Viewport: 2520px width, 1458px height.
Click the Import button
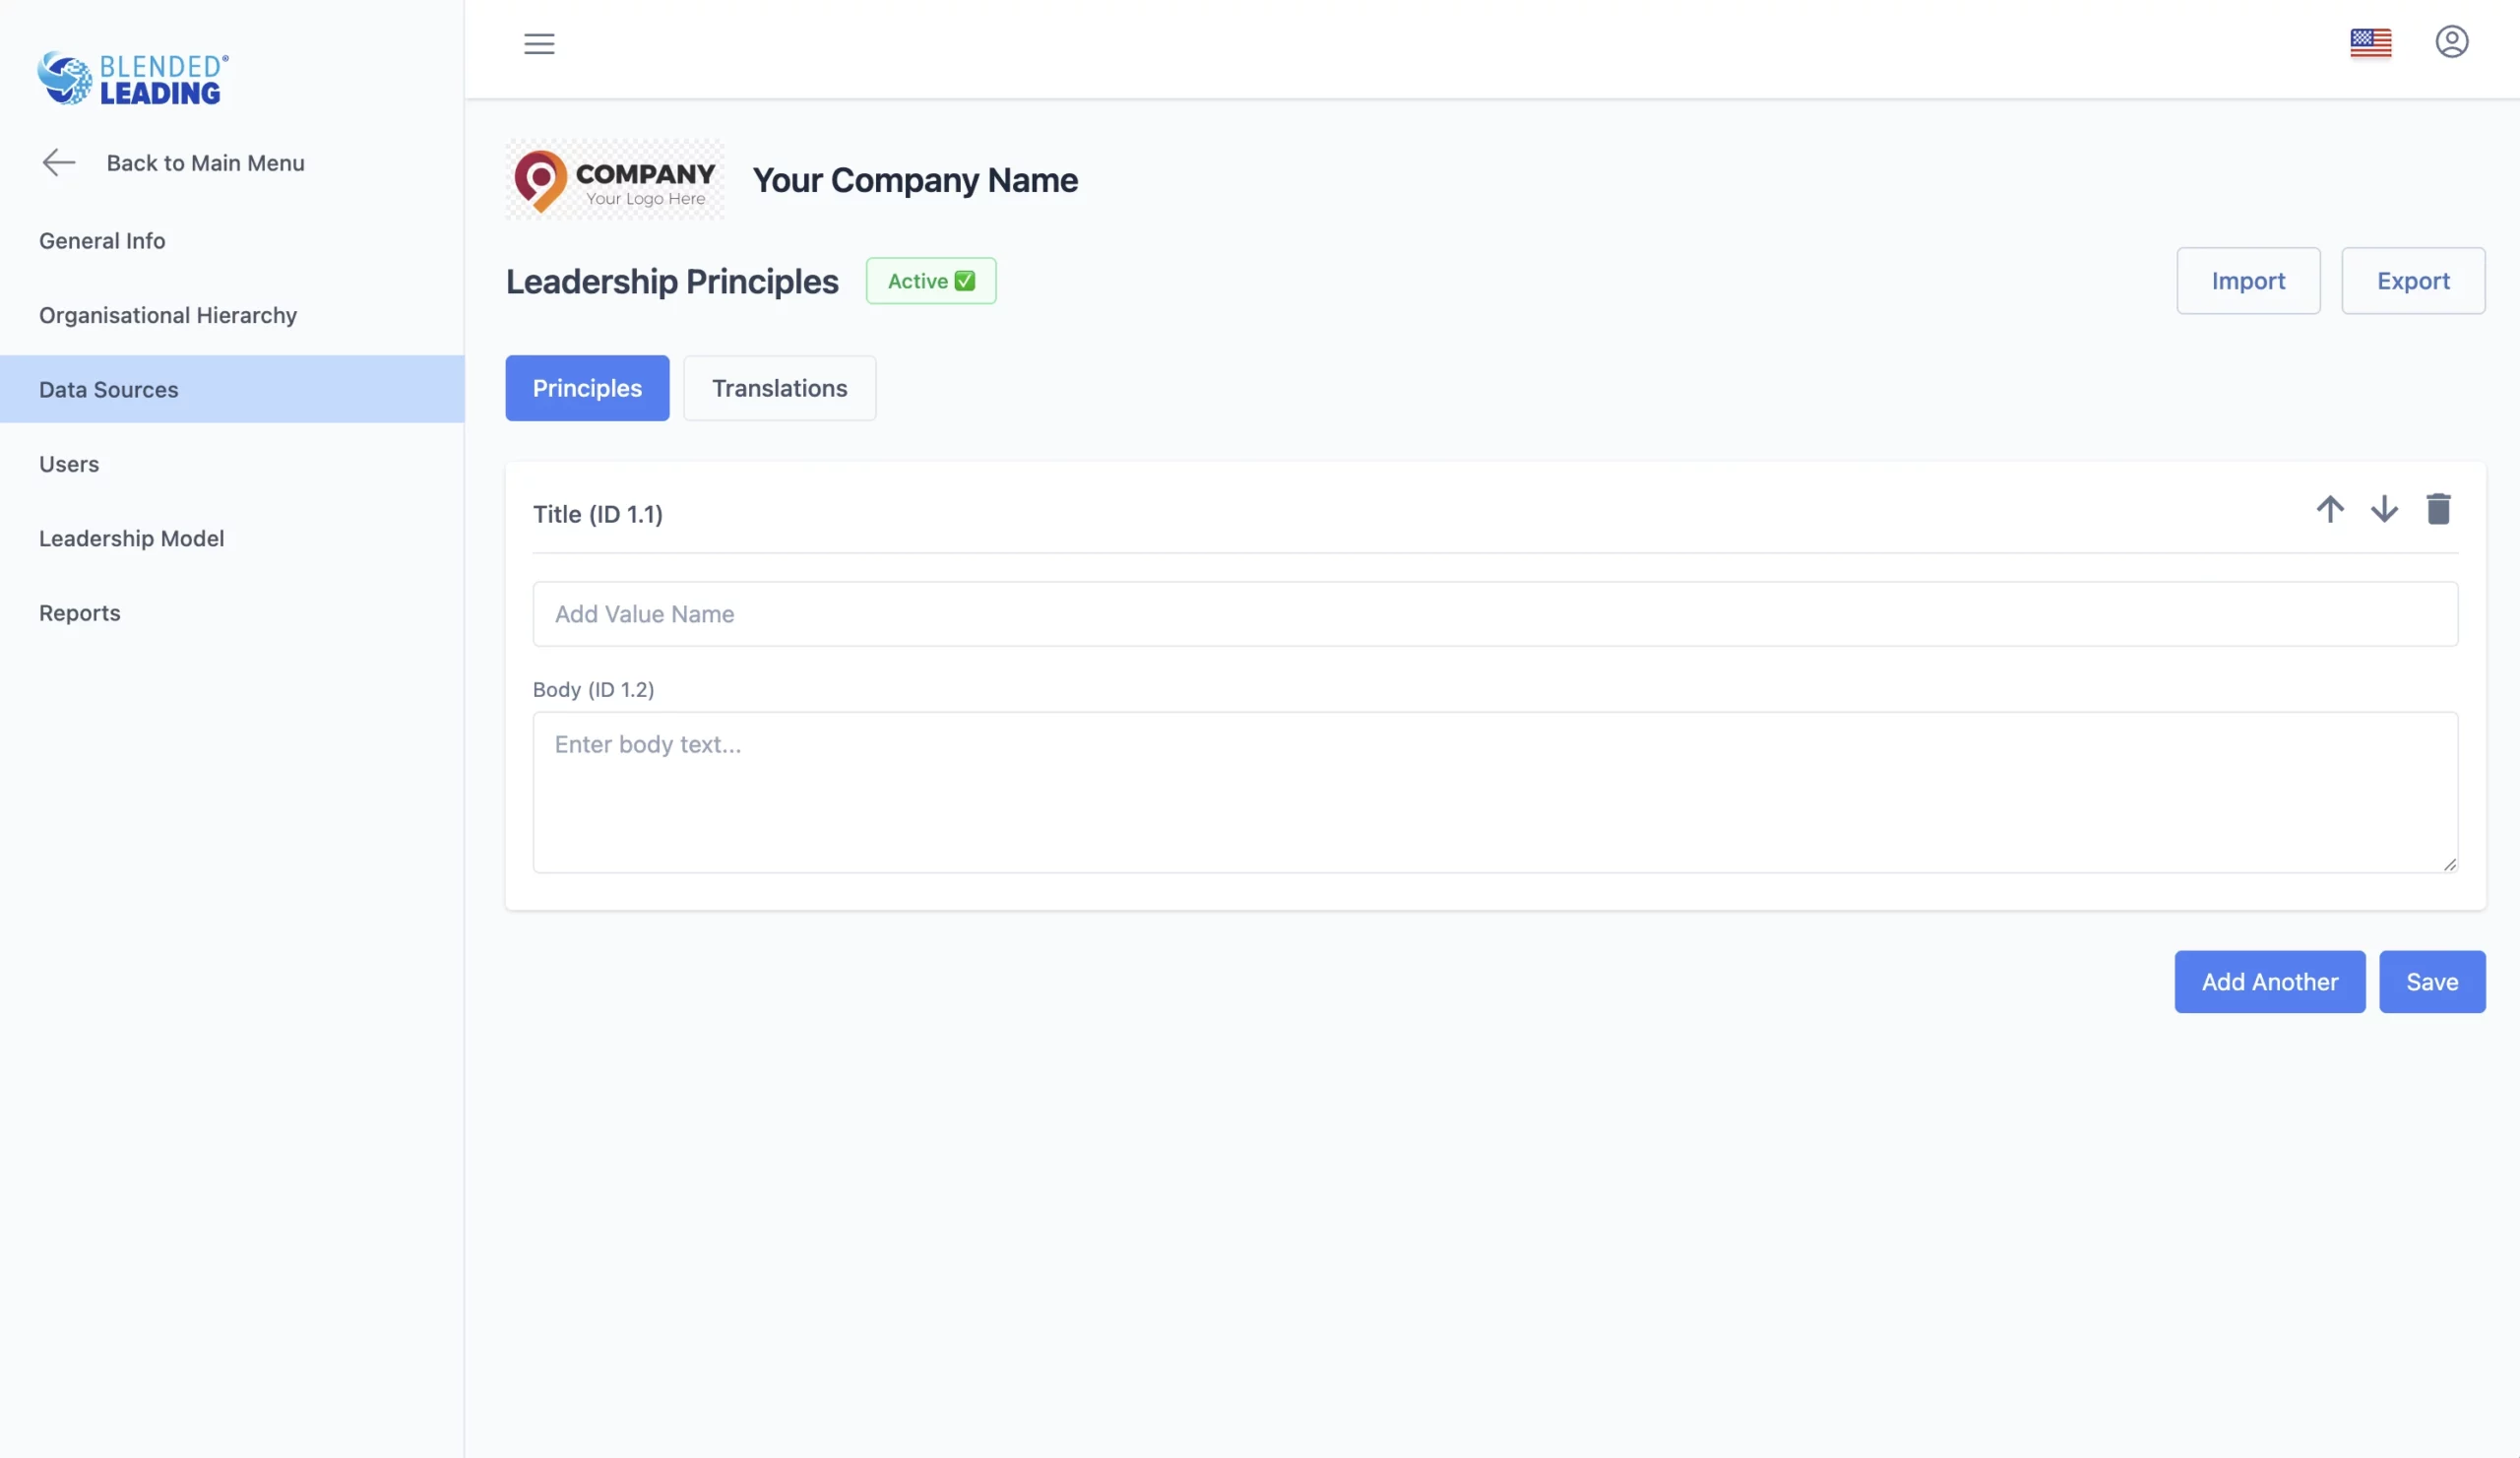tap(2247, 281)
